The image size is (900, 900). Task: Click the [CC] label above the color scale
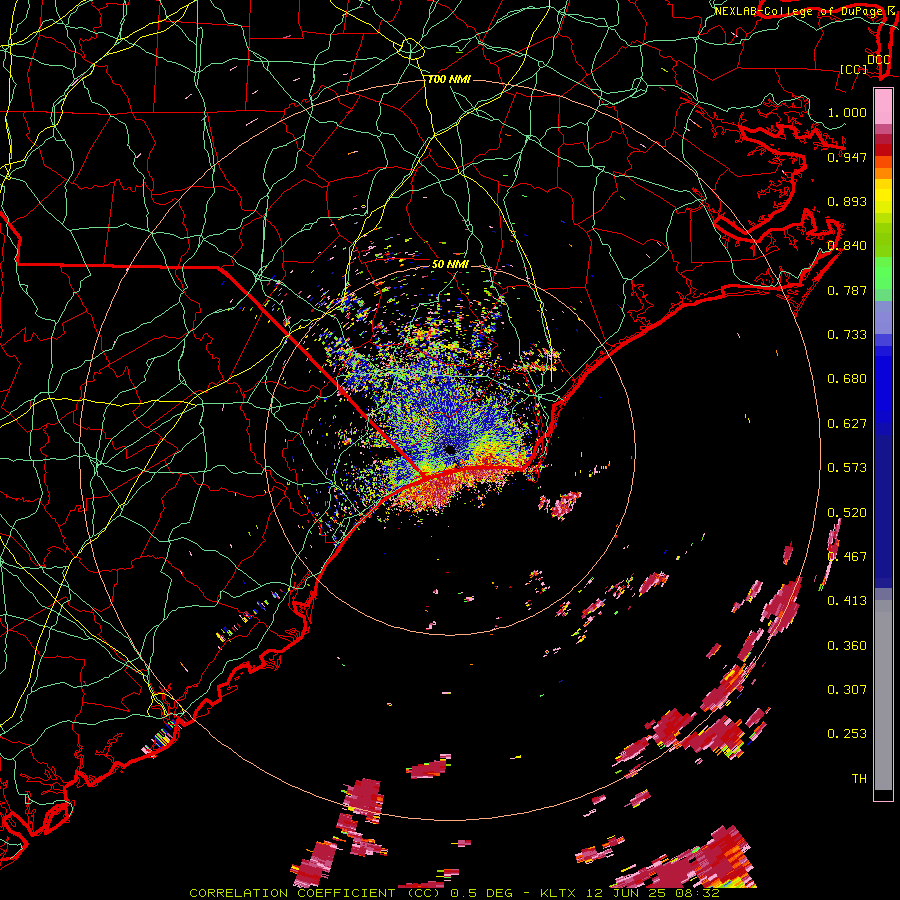tap(854, 69)
